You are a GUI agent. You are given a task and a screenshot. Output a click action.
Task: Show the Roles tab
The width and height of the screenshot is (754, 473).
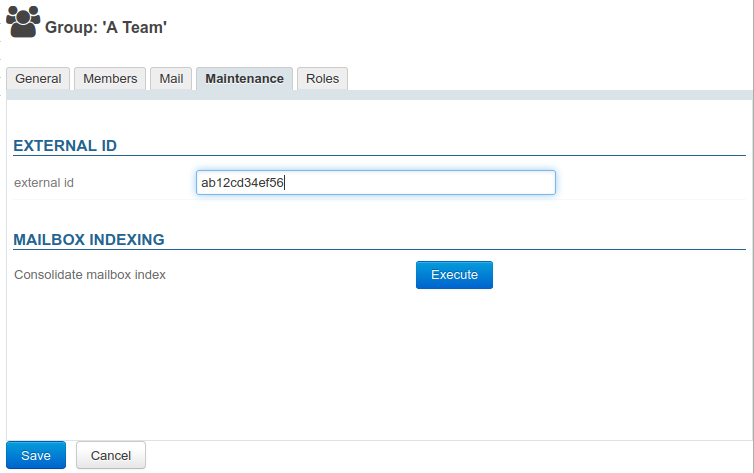coord(322,79)
